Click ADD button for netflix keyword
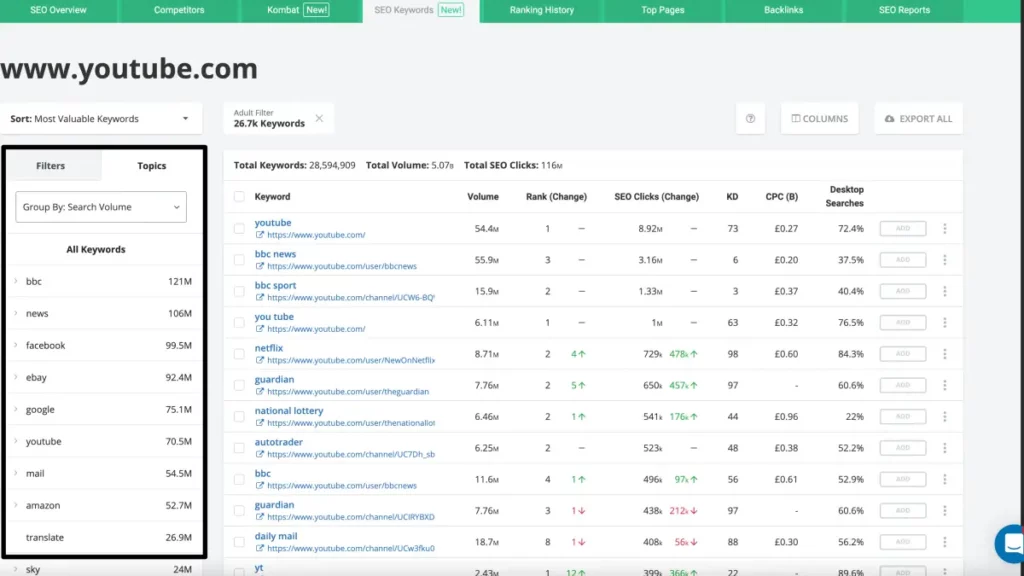The width and height of the screenshot is (1024, 576). coord(903,354)
